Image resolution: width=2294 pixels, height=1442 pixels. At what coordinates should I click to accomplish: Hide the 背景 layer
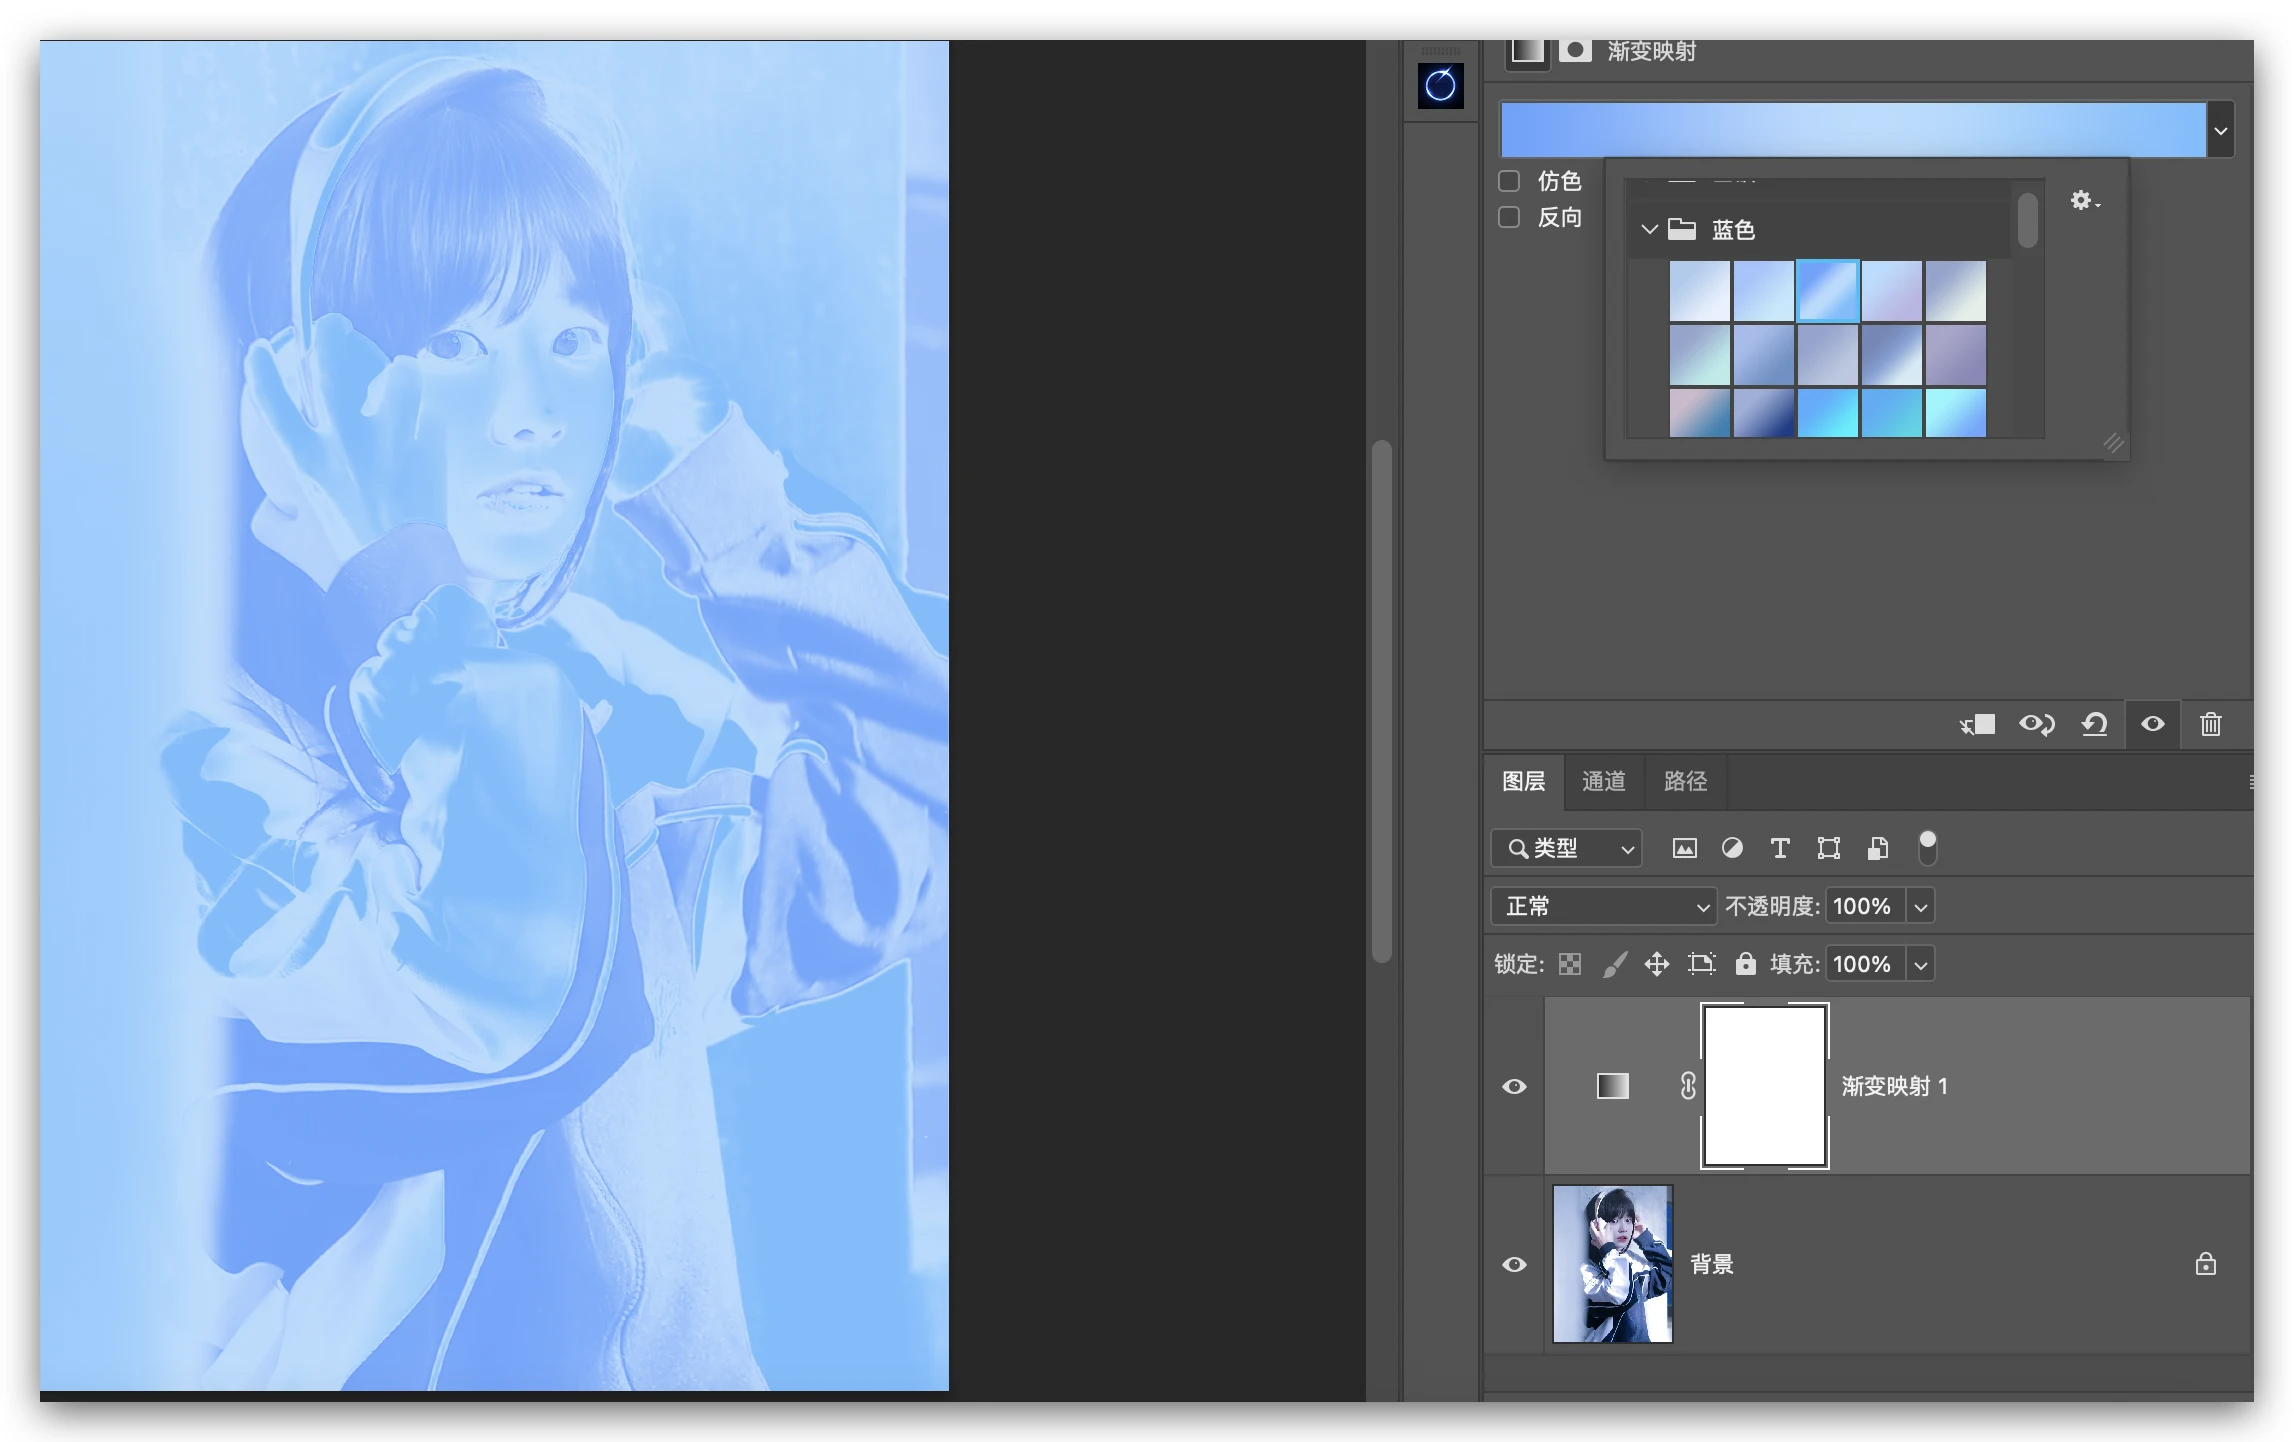[x=1514, y=1264]
